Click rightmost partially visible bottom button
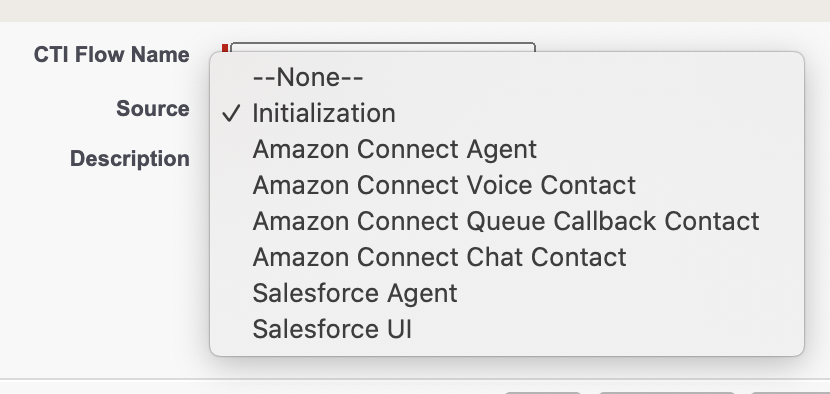The width and height of the screenshot is (830, 394). [790, 392]
